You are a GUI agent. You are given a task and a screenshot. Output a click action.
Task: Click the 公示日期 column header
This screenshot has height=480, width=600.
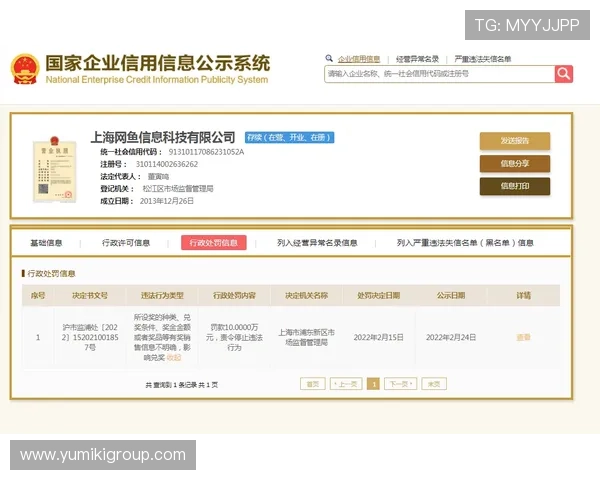pos(451,296)
